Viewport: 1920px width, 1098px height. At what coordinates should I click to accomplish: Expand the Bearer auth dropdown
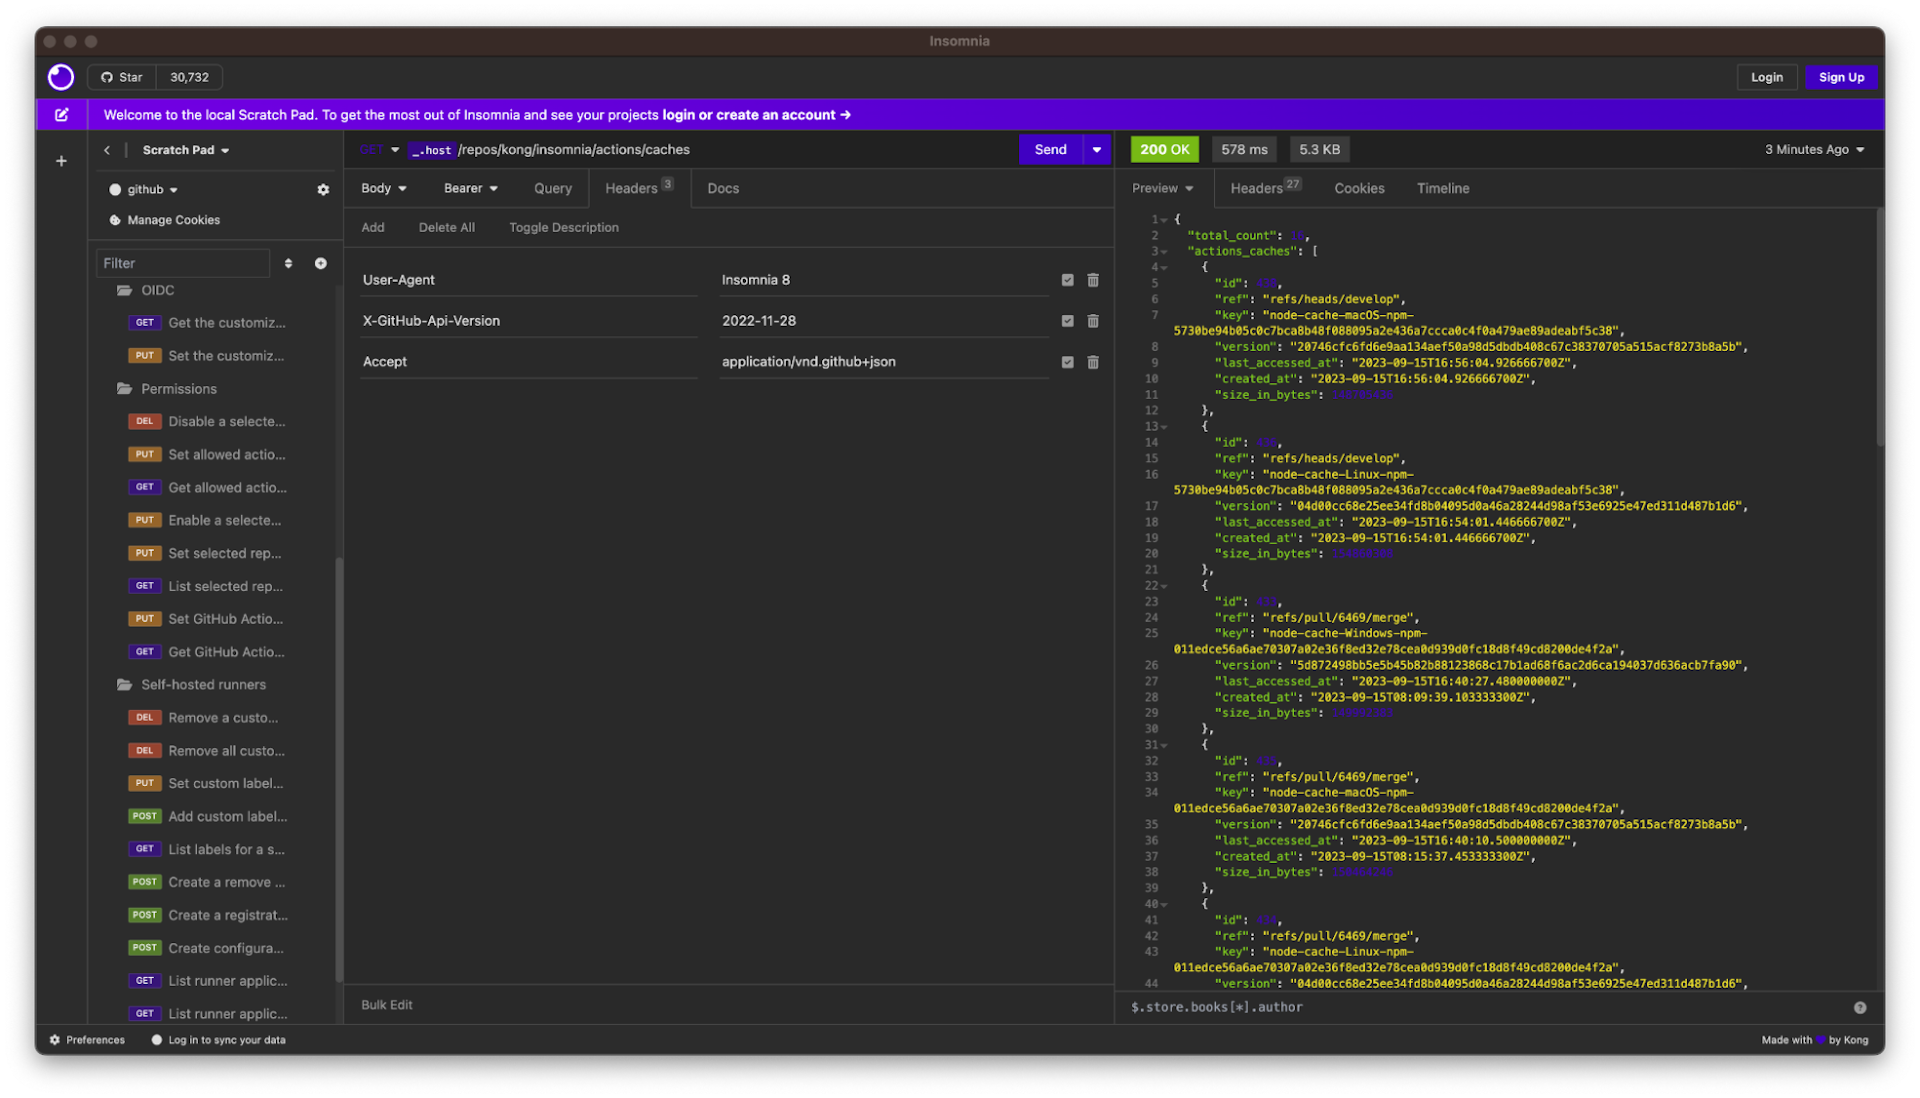click(470, 189)
